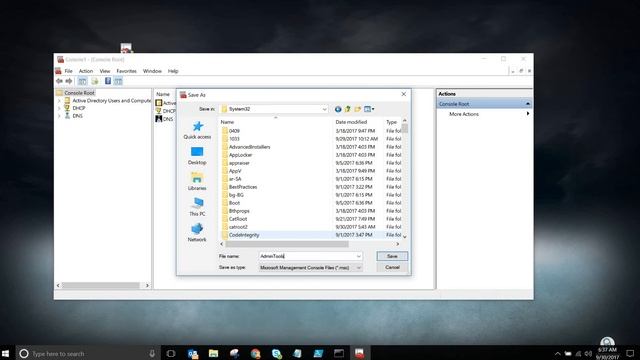Select the AdvancedInstallers folder
Viewport: 640px width, 360px height.
coord(249,147)
